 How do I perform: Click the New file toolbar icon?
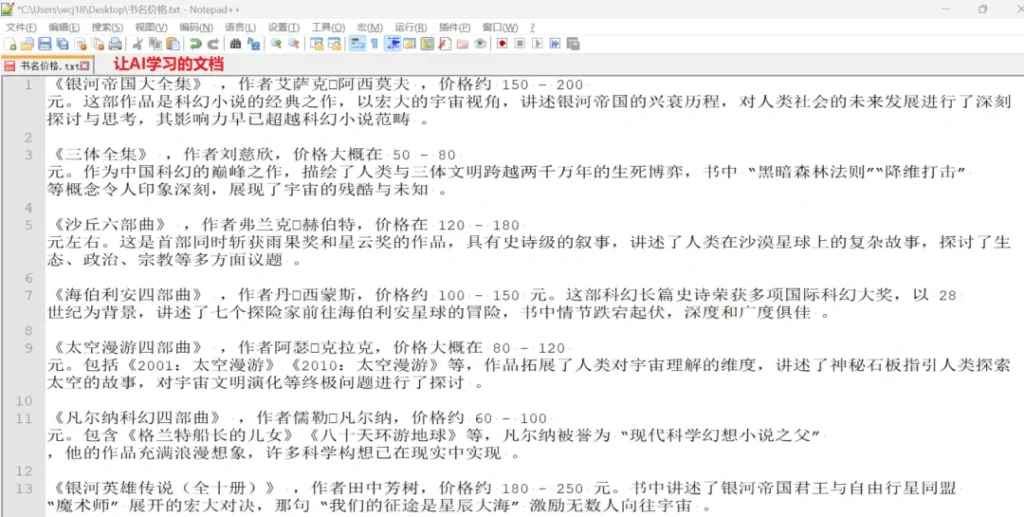point(10,44)
